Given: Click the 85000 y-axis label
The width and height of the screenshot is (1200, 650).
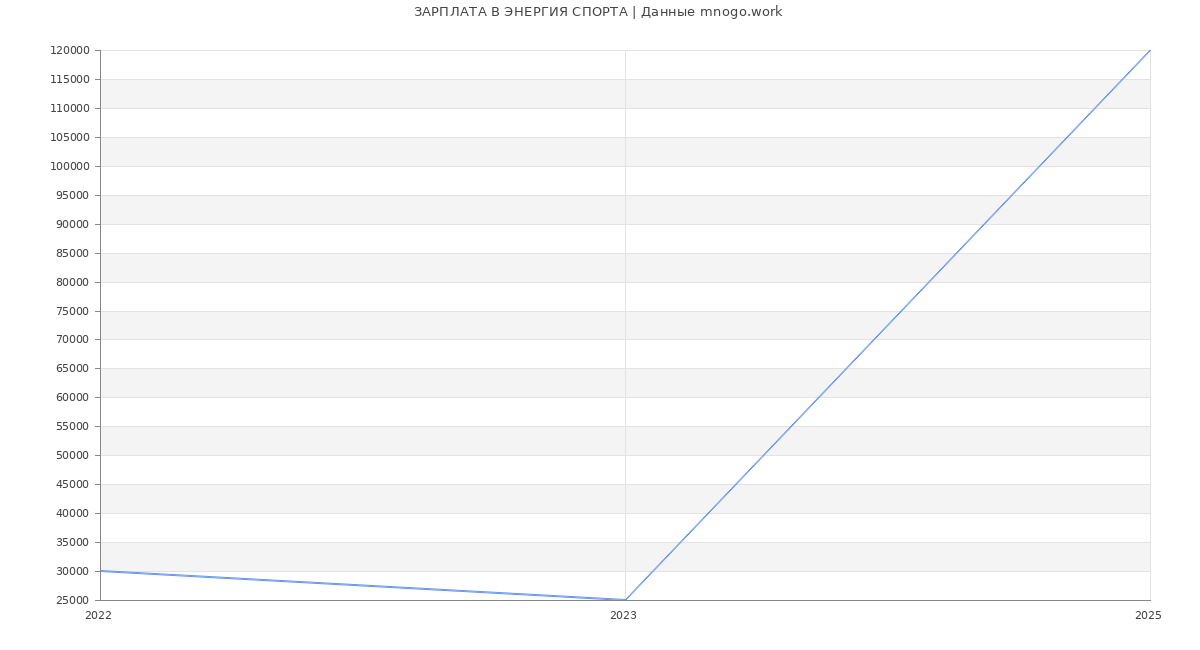Looking at the screenshot, I should pos(73,254).
